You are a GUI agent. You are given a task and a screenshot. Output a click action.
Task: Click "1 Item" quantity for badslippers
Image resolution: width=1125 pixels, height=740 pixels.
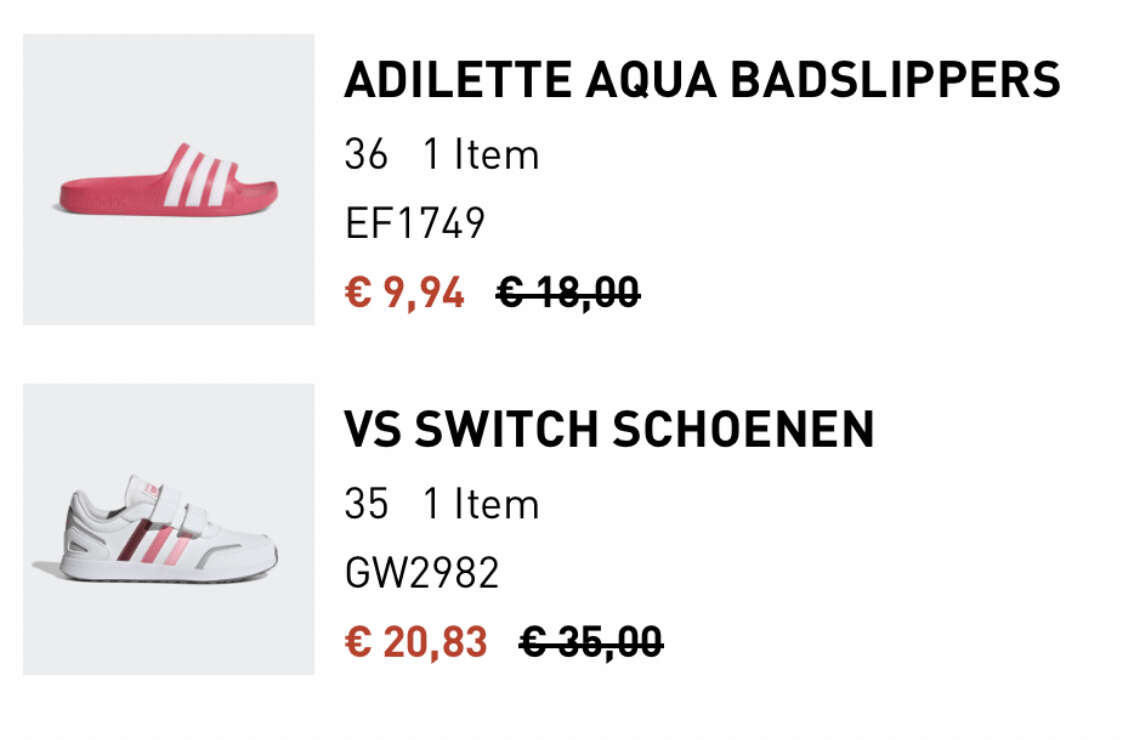pos(481,154)
